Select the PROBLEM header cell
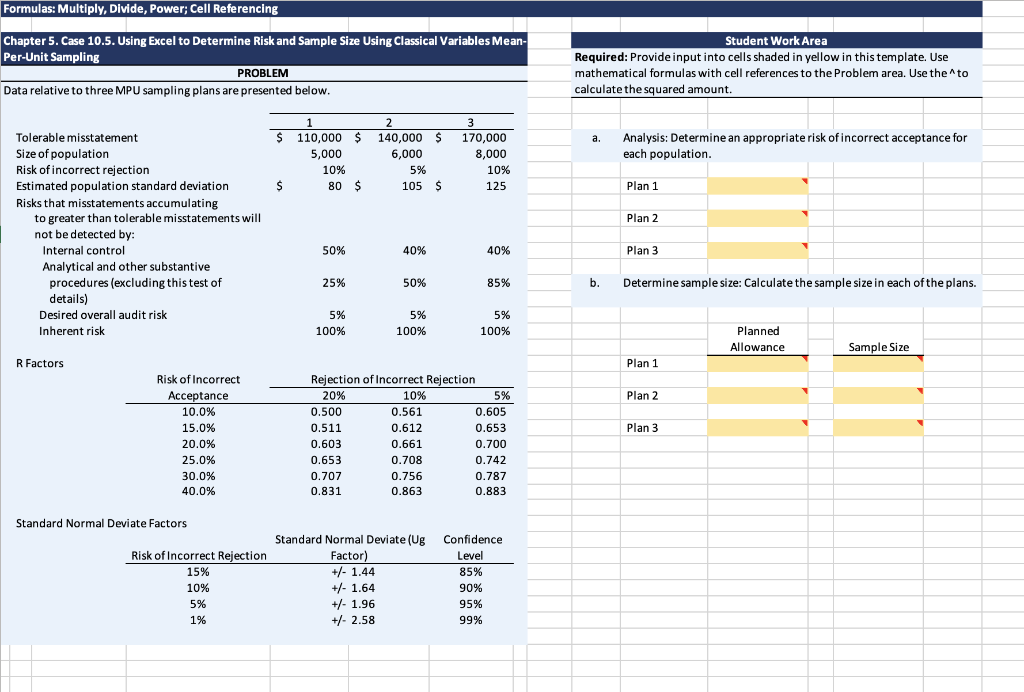Image resolution: width=1024 pixels, height=692 pixels. (265, 75)
